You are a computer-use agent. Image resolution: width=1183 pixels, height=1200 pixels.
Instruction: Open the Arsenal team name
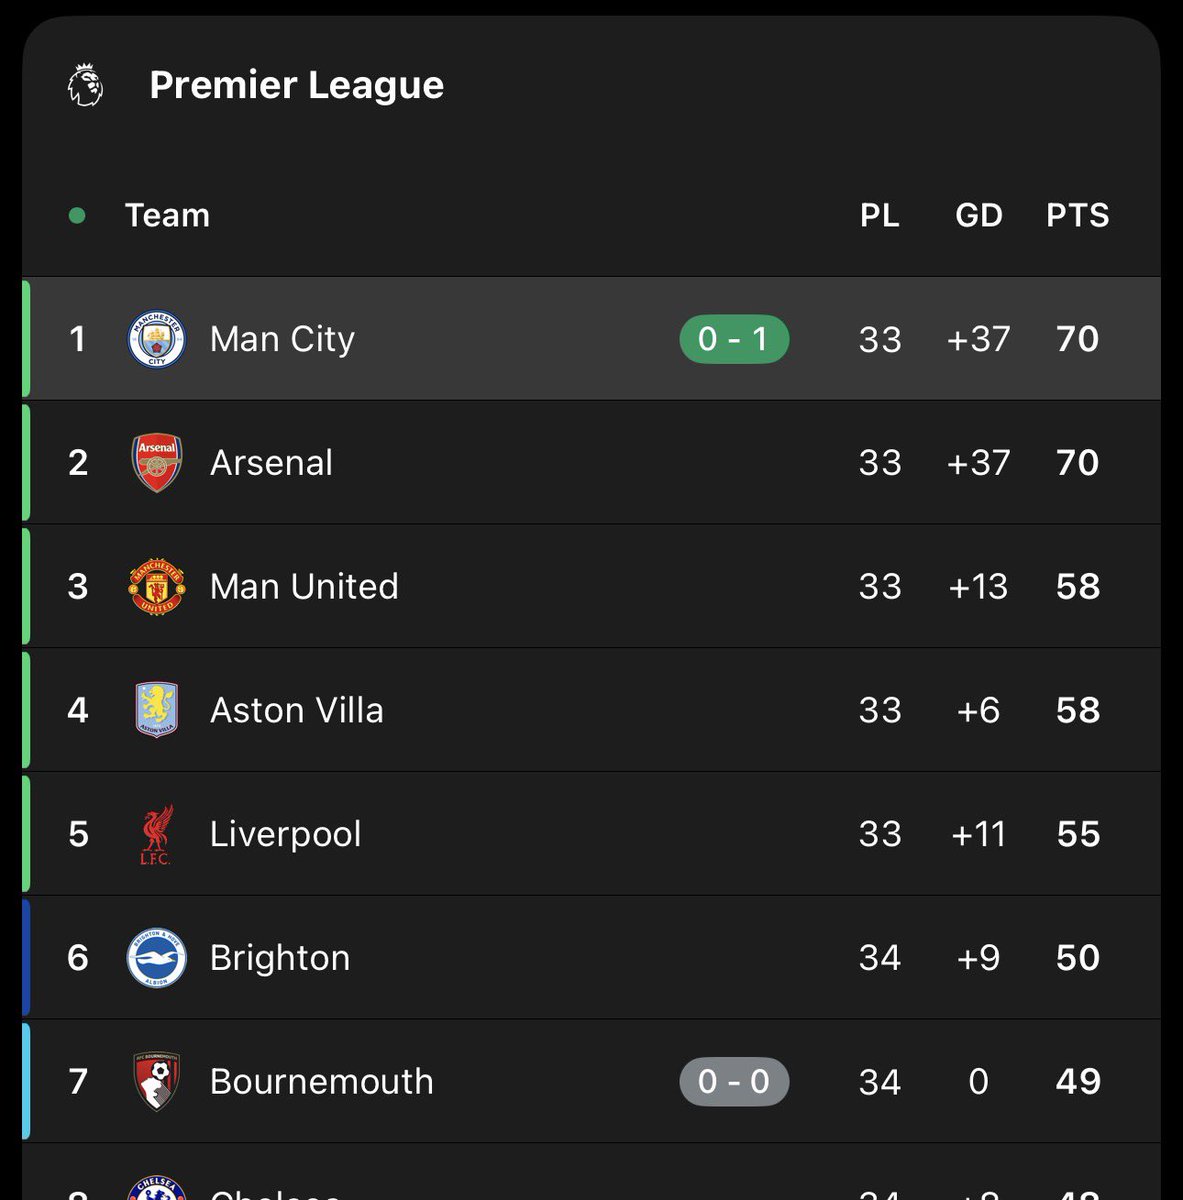271,463
